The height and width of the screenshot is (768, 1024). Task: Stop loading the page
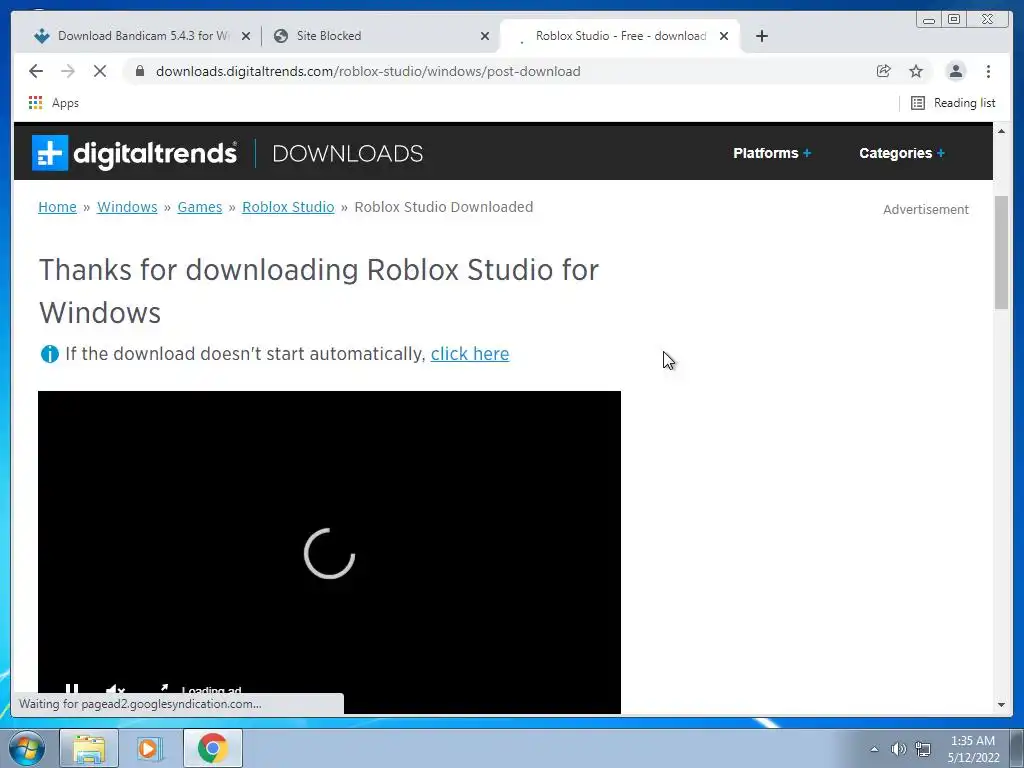[x=100, y=71]
